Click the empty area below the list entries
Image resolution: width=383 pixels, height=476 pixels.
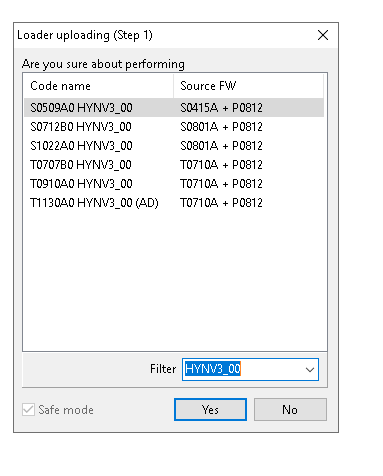click(175, 280)
